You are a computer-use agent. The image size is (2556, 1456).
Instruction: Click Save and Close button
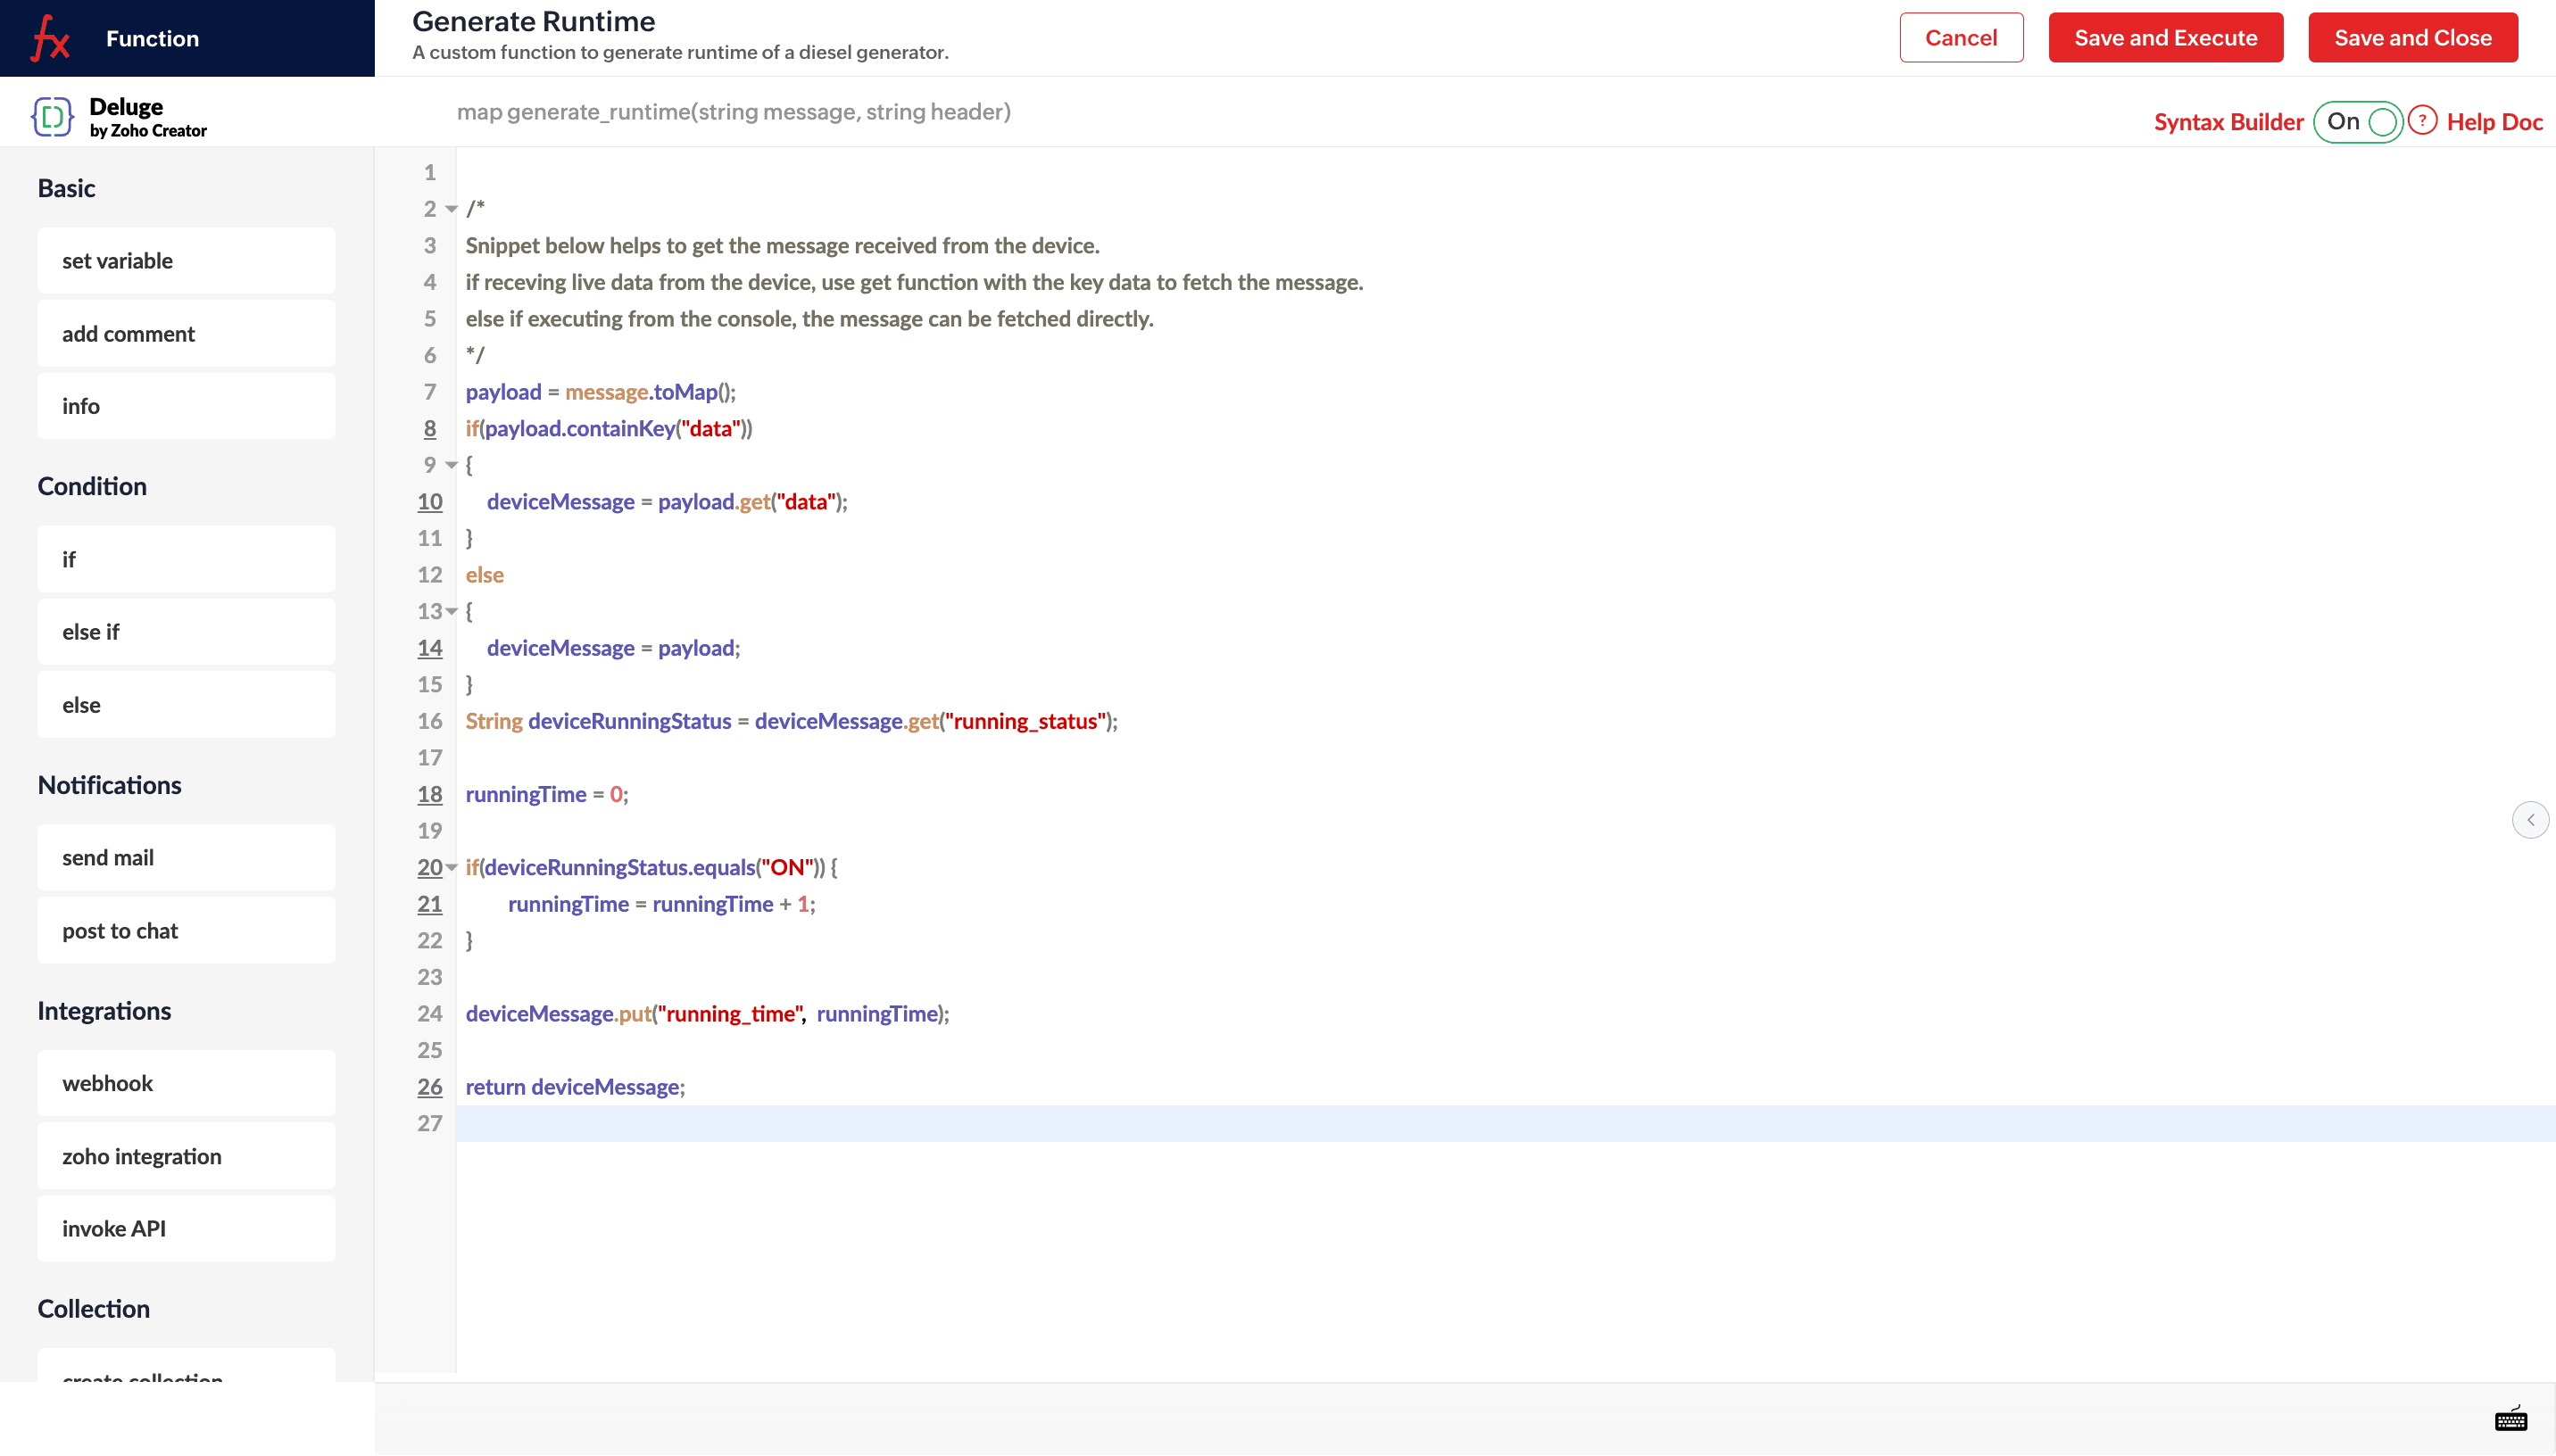(x=2412, y=38)
